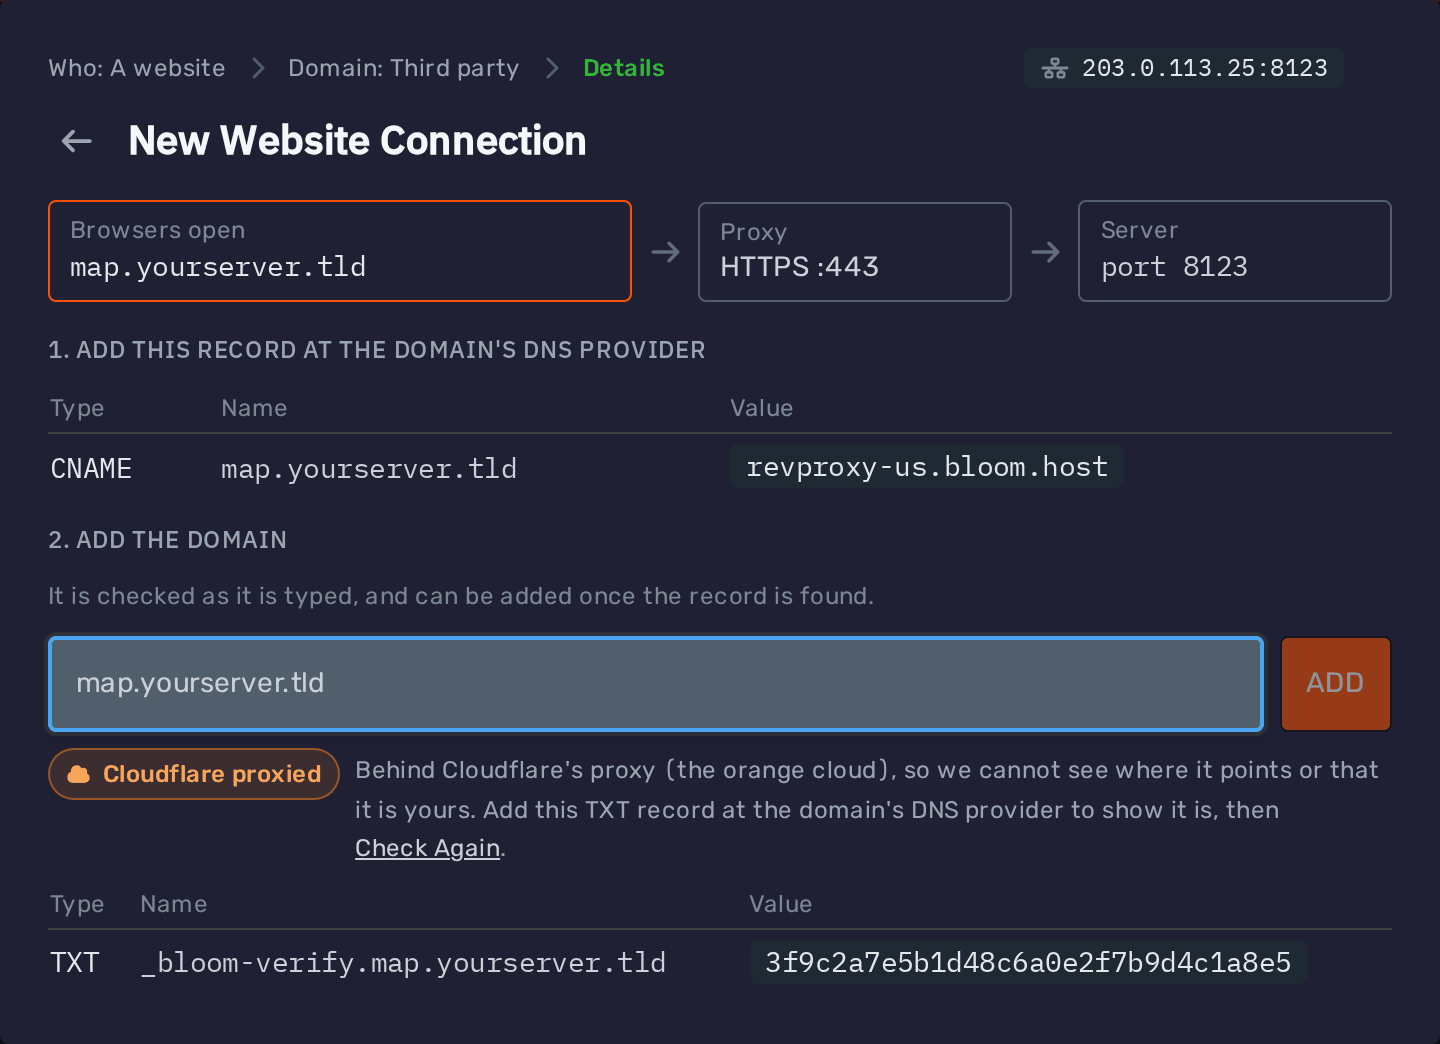Image resolution: width=1440 pixels, height=1044 pixels.
Task: Select the 'Proxy HTTPS :443' box
Action: 855,252
